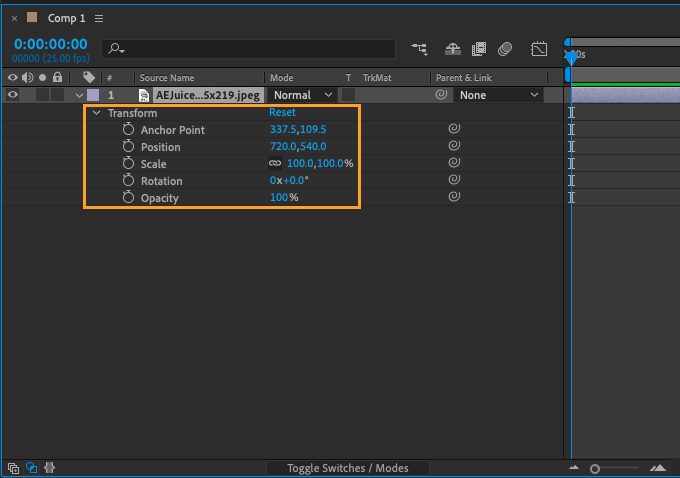Open the Comp 1 panel menu

point(98,18)
